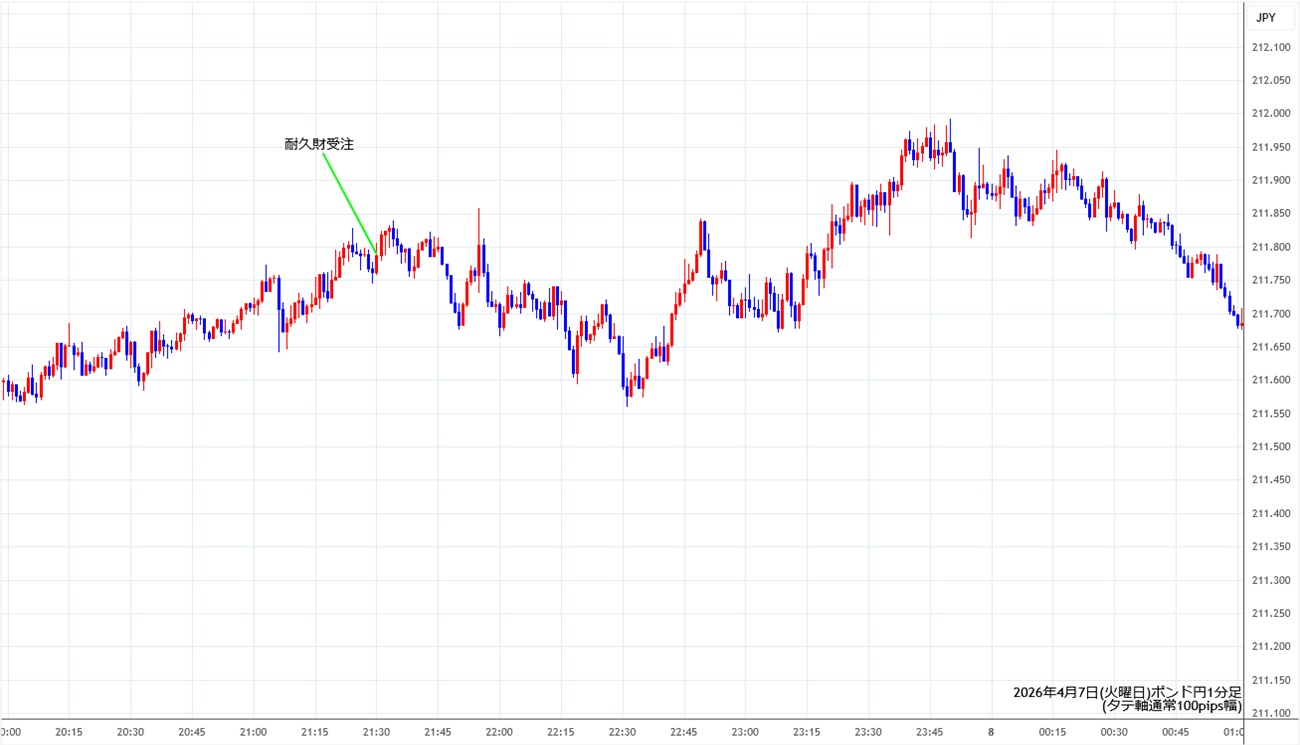Screen dimensions: 1300x745
Task: Select the ポンド円1分足 date caption text
Action: [x=1127, y=692]
